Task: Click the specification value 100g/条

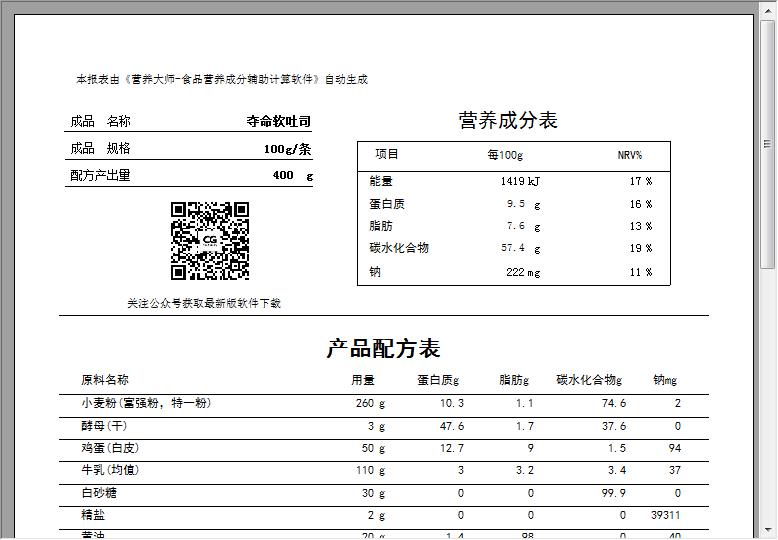Action: (x=287, y=149)
